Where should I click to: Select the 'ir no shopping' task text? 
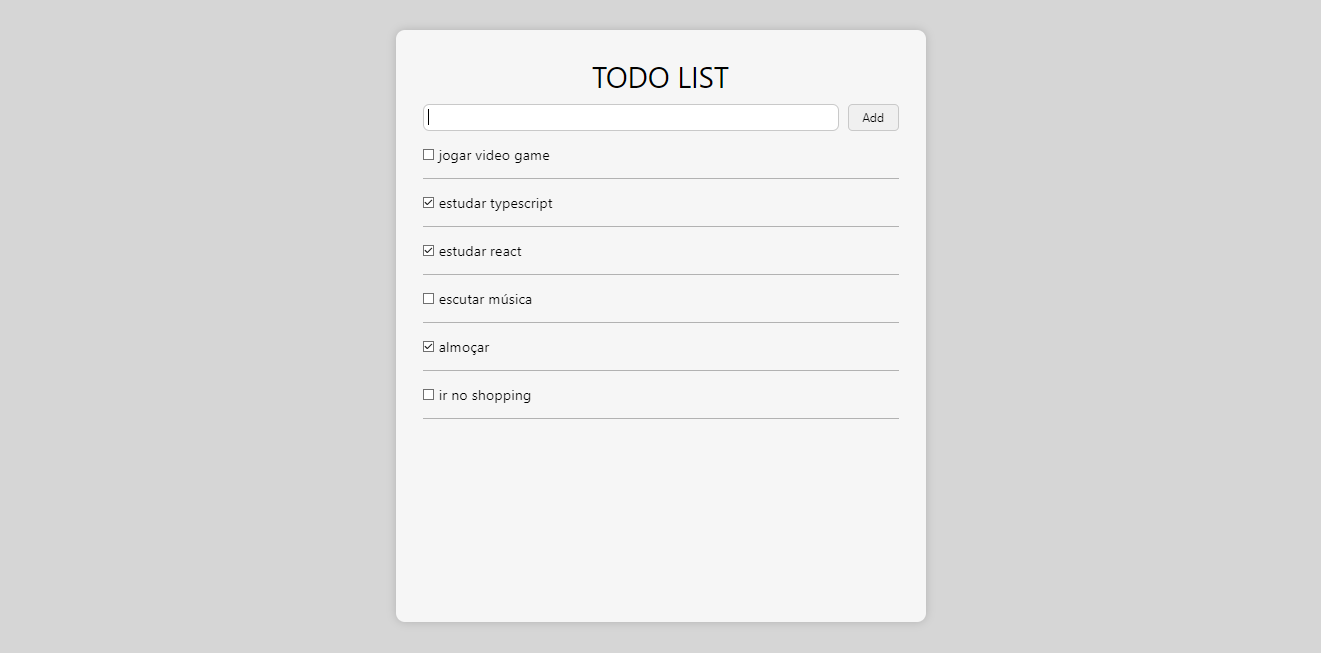click(x=484, y=395)
